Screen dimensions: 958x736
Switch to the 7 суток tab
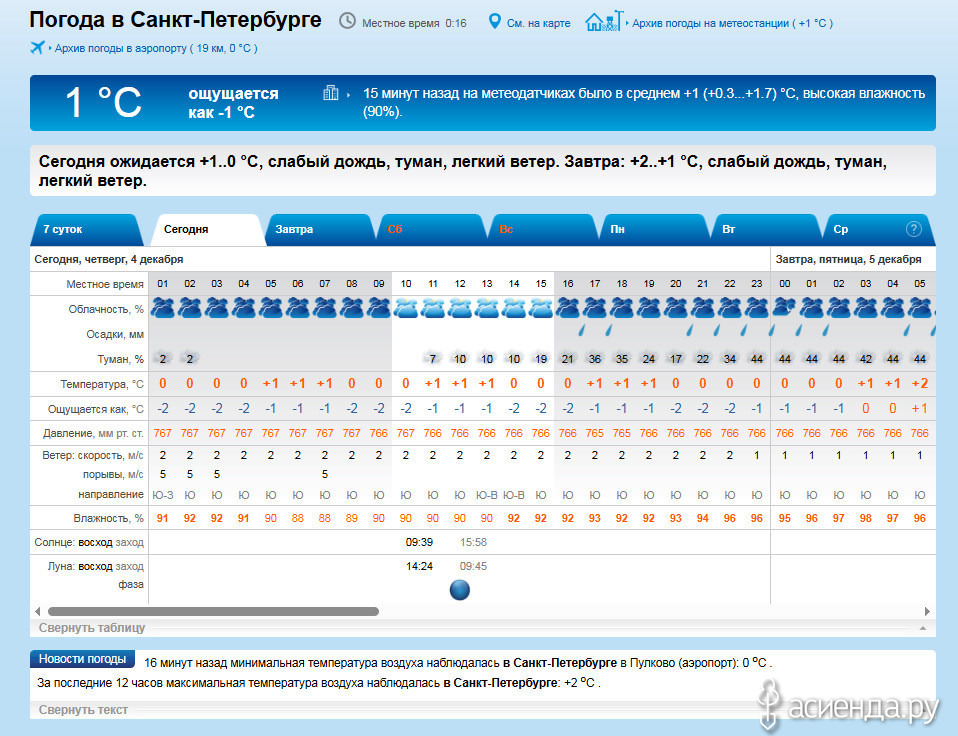[63, 229]
